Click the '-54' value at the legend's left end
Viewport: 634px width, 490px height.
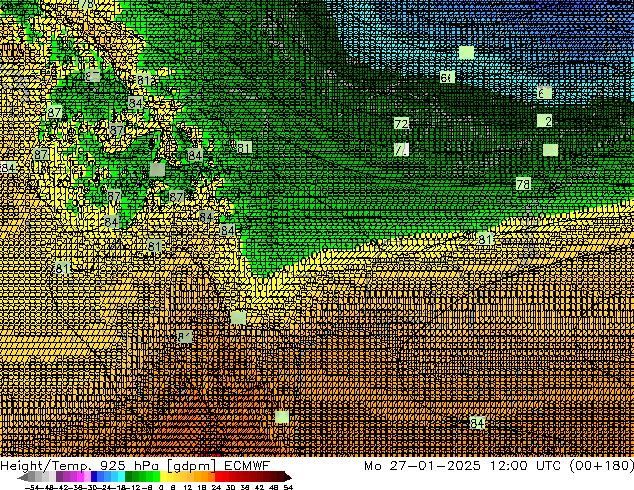coord(32,488)
